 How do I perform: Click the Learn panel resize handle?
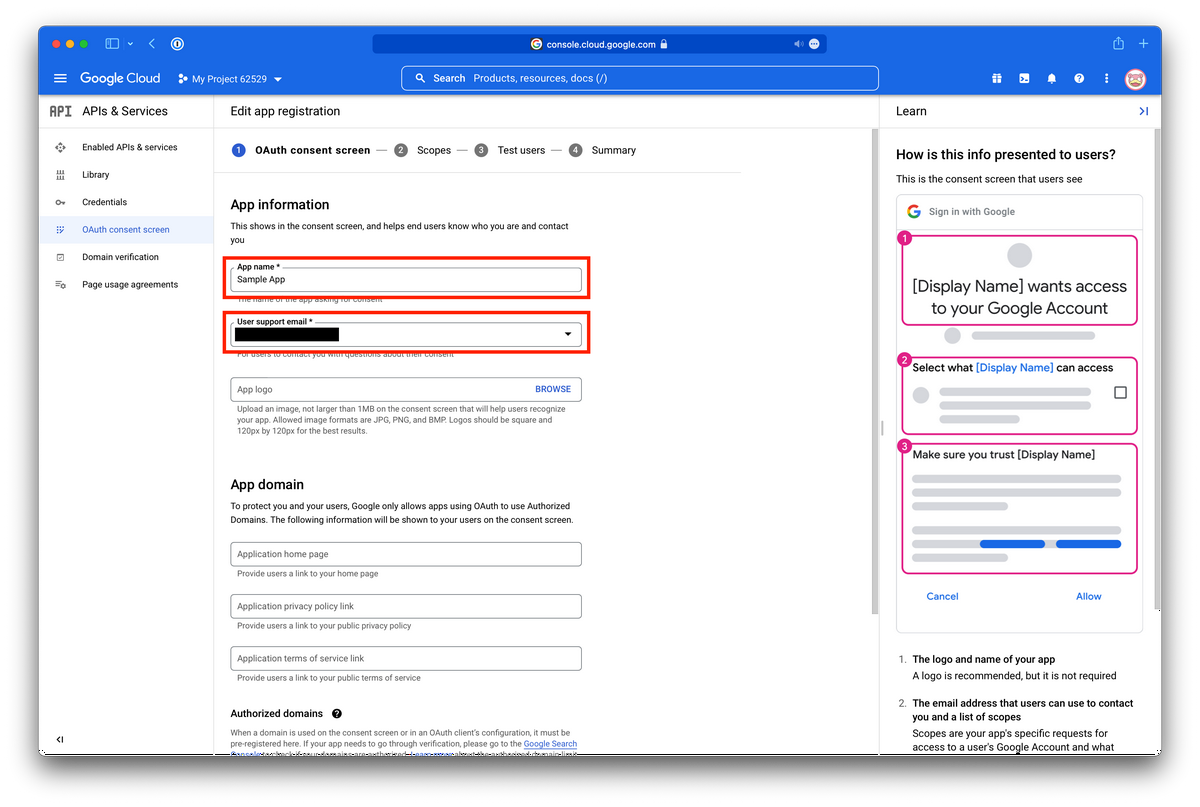[882, 427]
